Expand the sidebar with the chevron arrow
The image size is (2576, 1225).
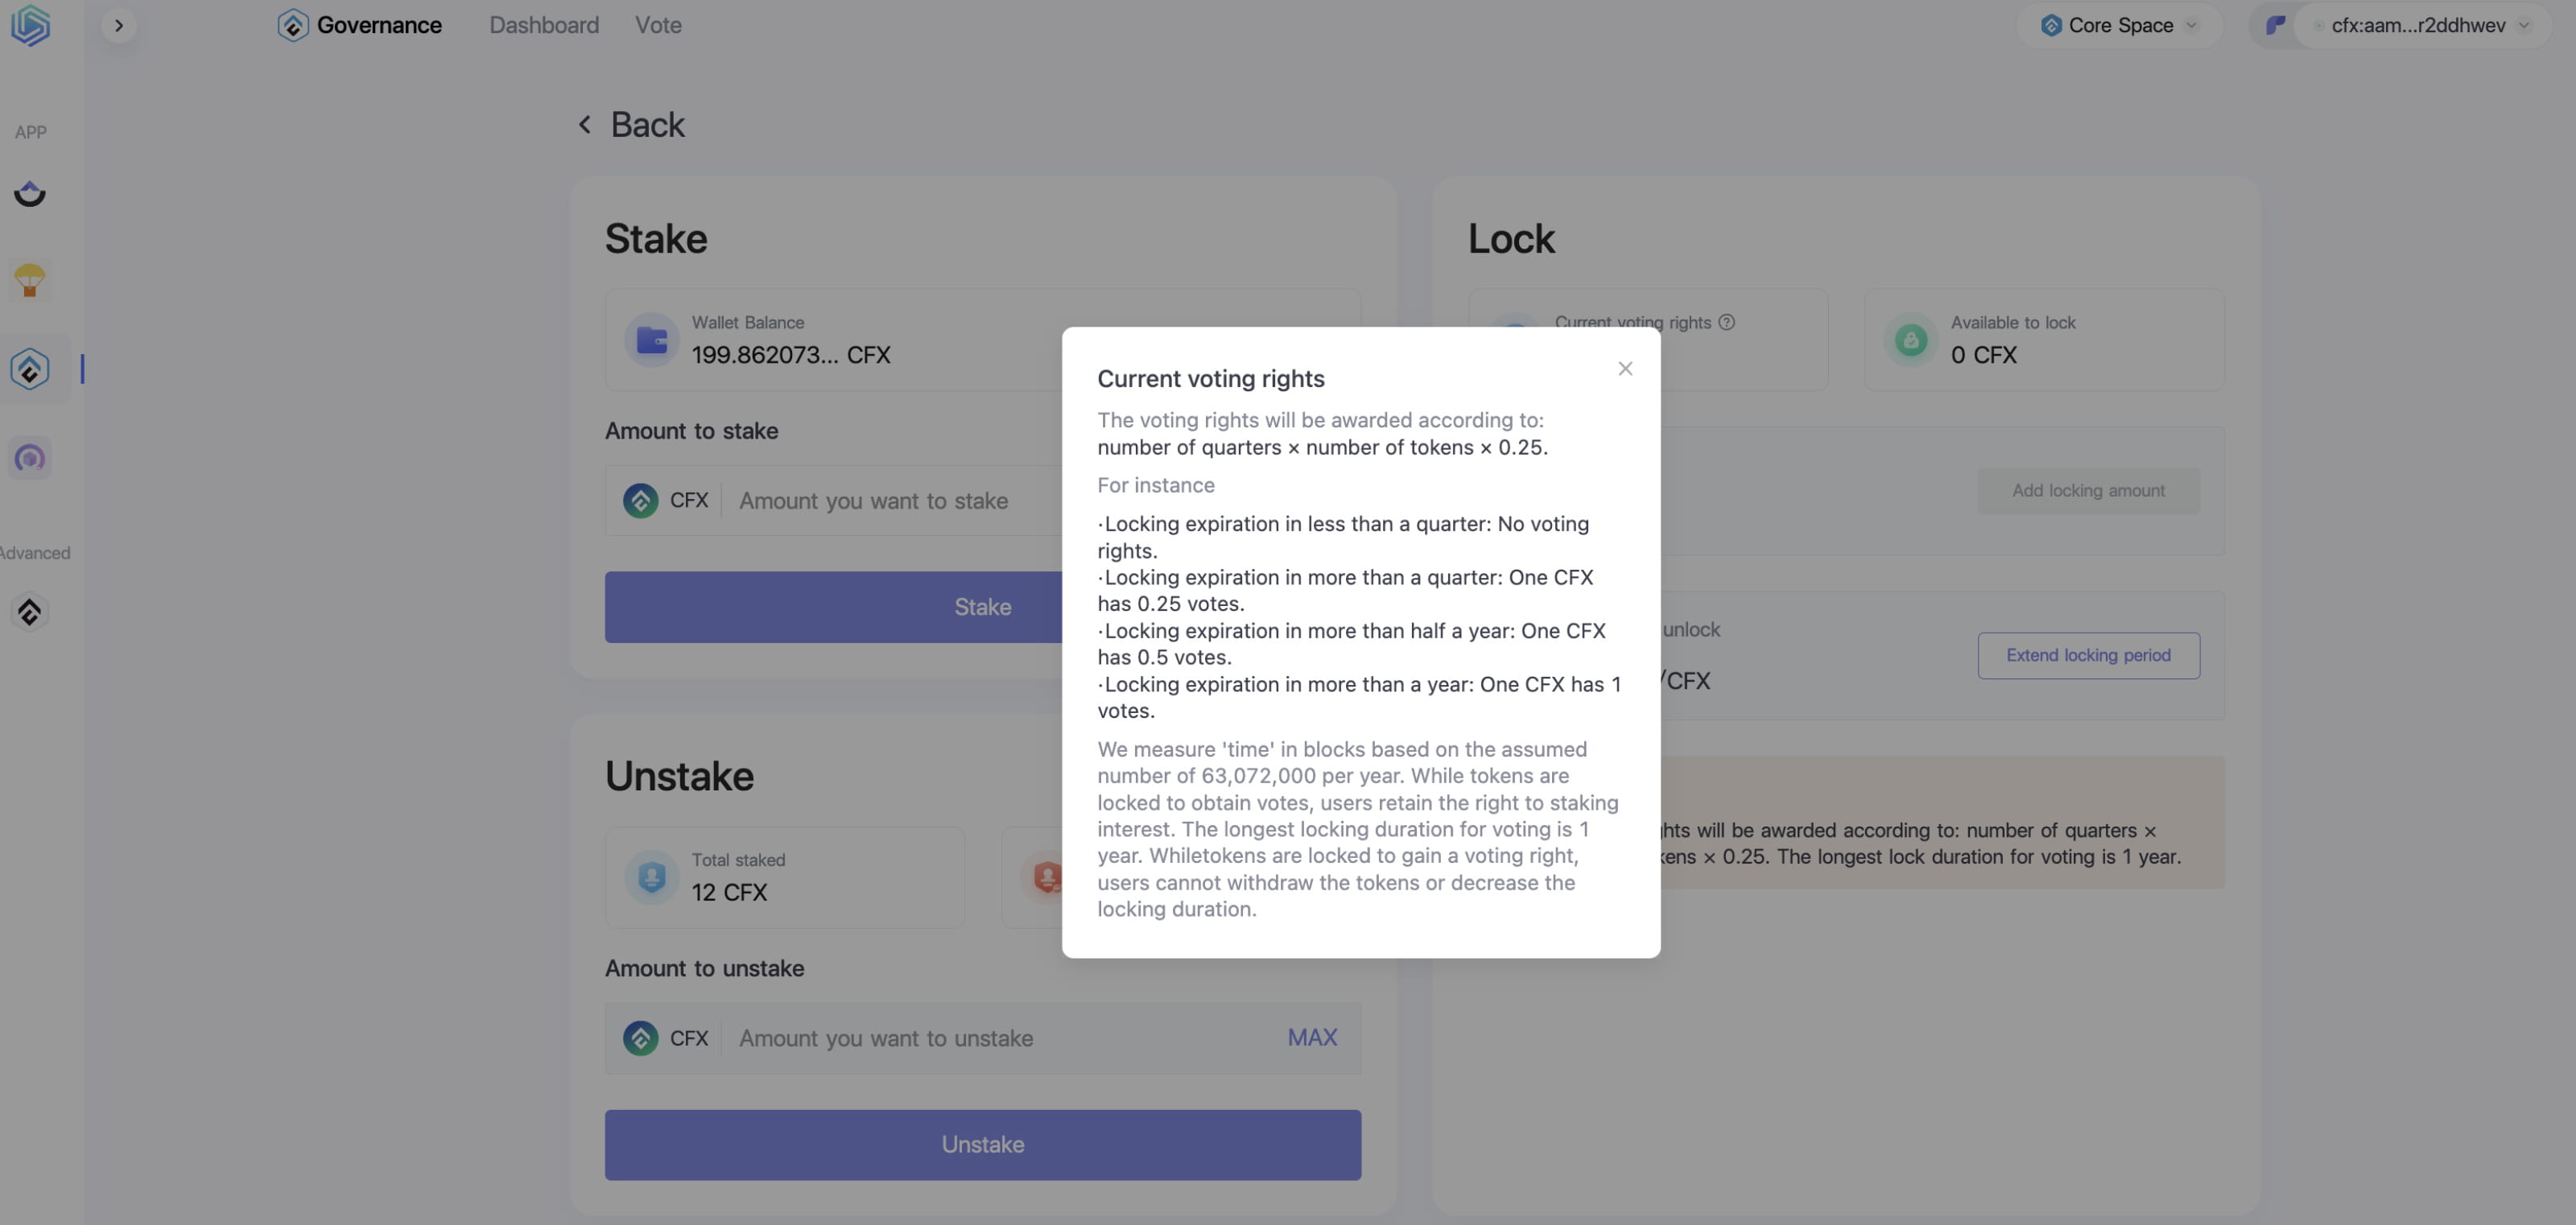point(119,25)
